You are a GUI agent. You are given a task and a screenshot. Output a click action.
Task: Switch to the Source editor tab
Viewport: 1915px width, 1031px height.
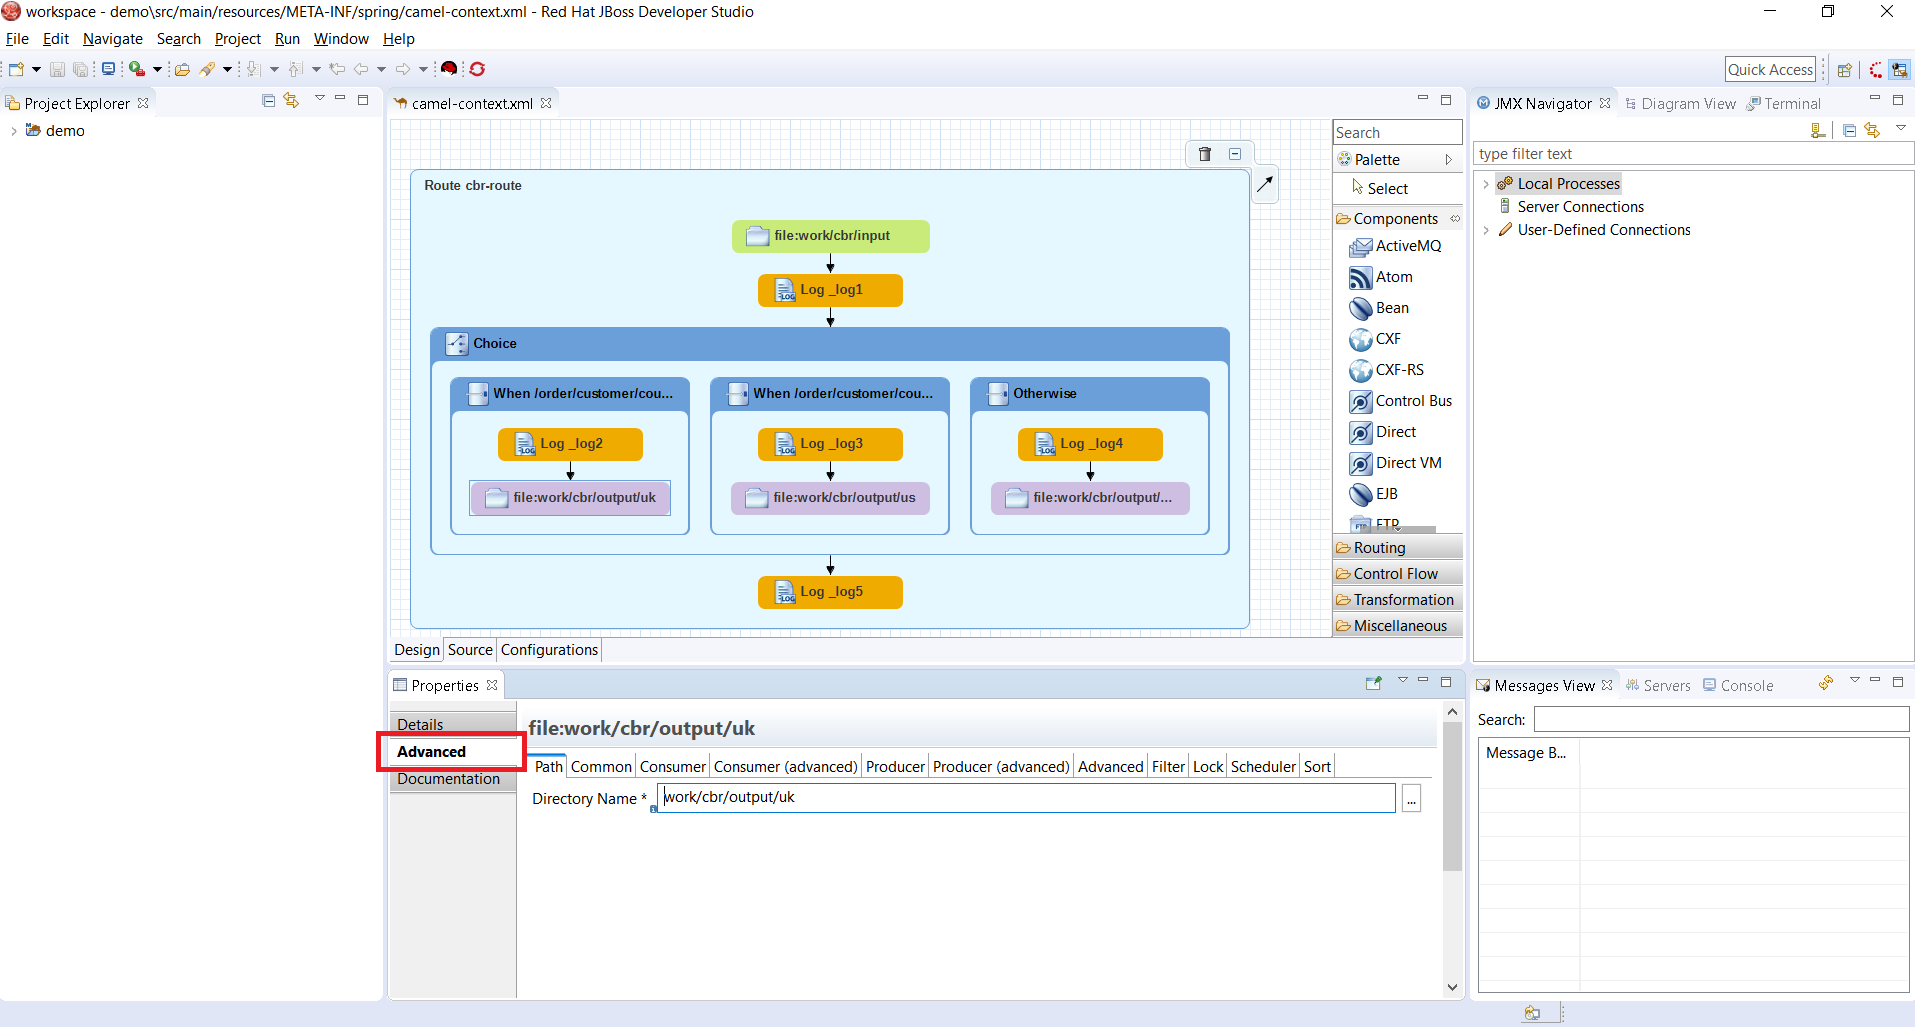pyautogui.click(x=470, y=650)
